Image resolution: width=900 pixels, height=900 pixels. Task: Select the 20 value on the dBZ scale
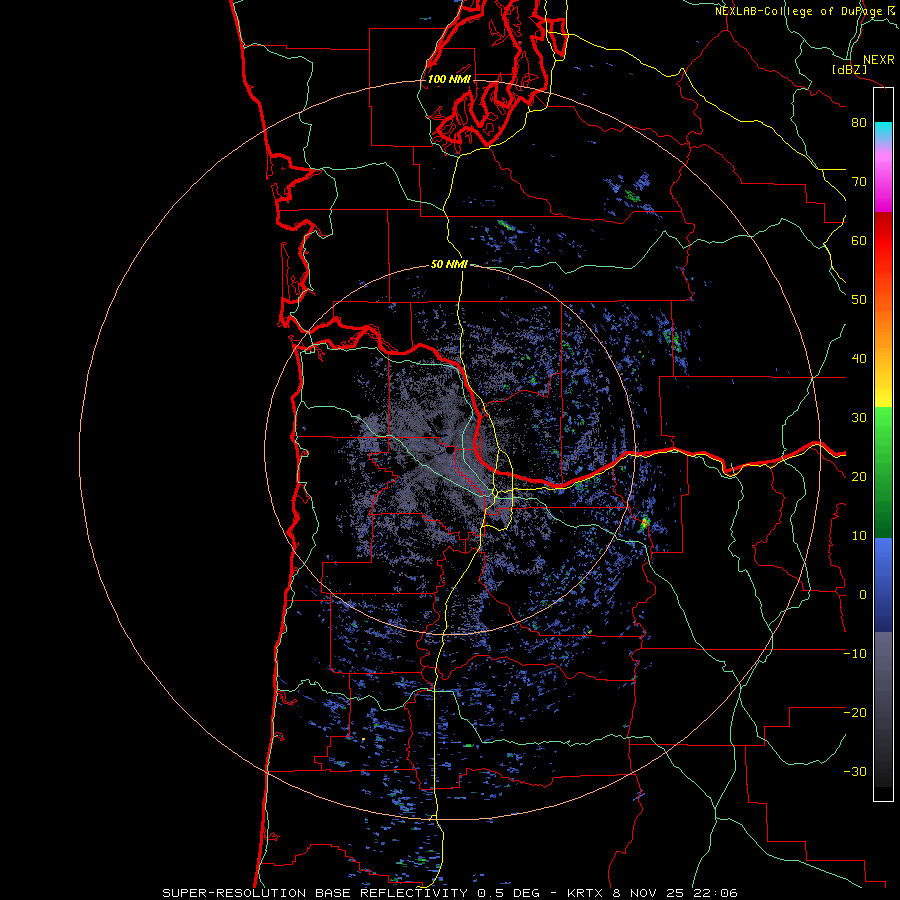[859, 476]
